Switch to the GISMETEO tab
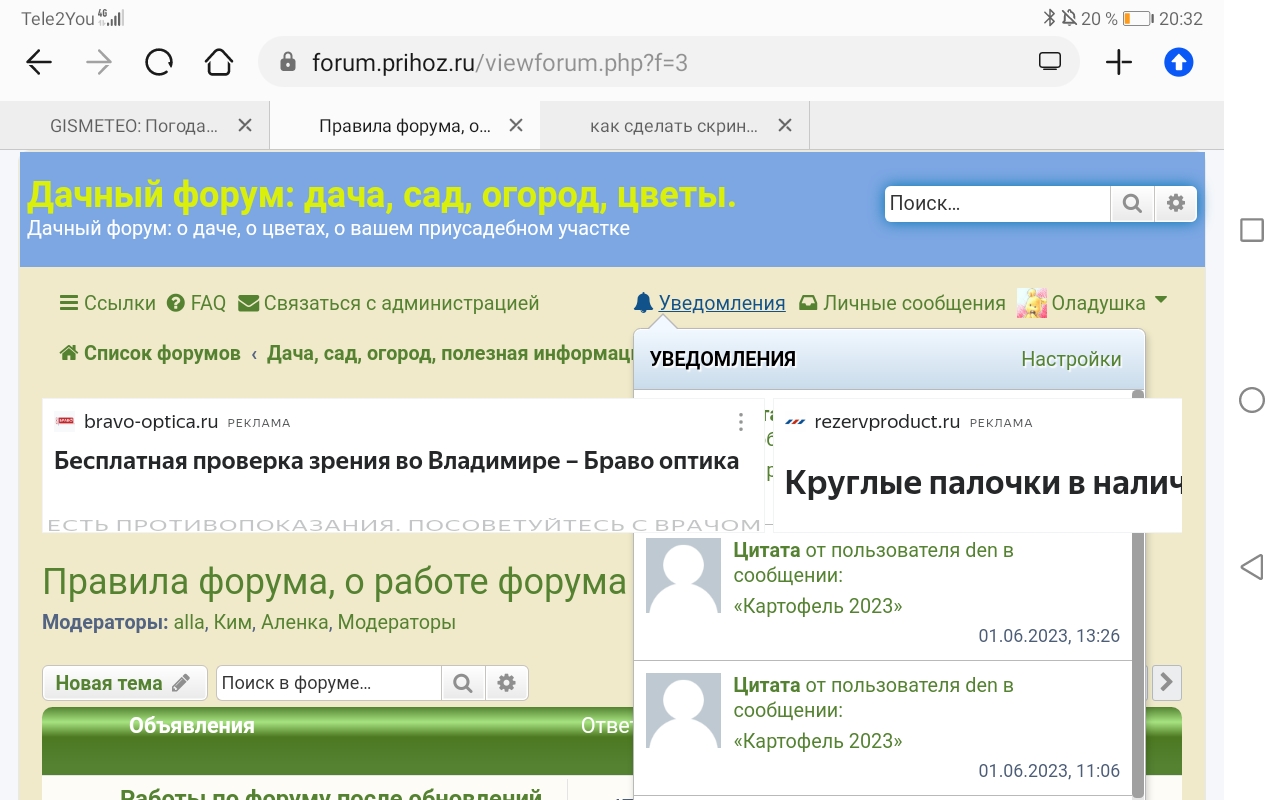Screen dimensions: 1280x800 tap(133, 126)
